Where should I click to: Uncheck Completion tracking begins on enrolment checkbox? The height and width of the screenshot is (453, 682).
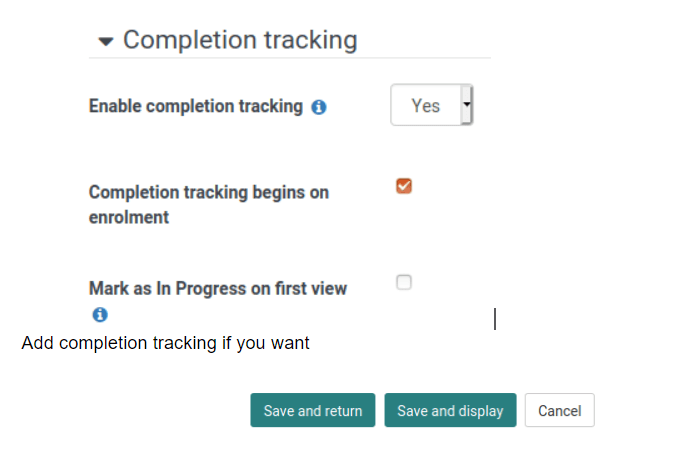(x=404, y=186)
